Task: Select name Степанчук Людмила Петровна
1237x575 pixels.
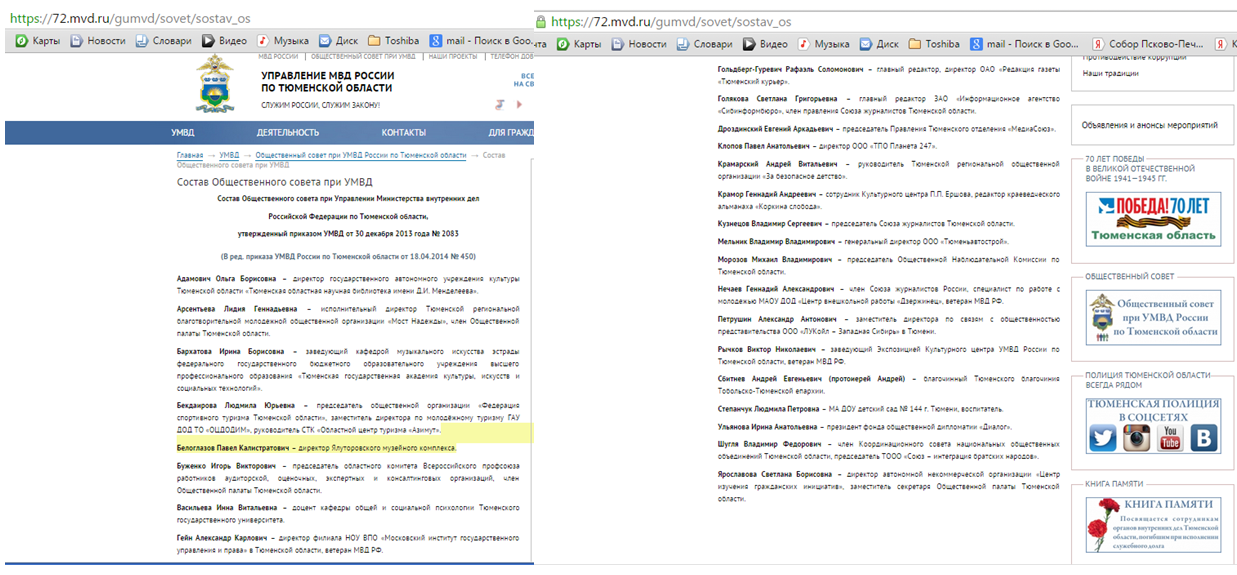Action: click(771, 408)
